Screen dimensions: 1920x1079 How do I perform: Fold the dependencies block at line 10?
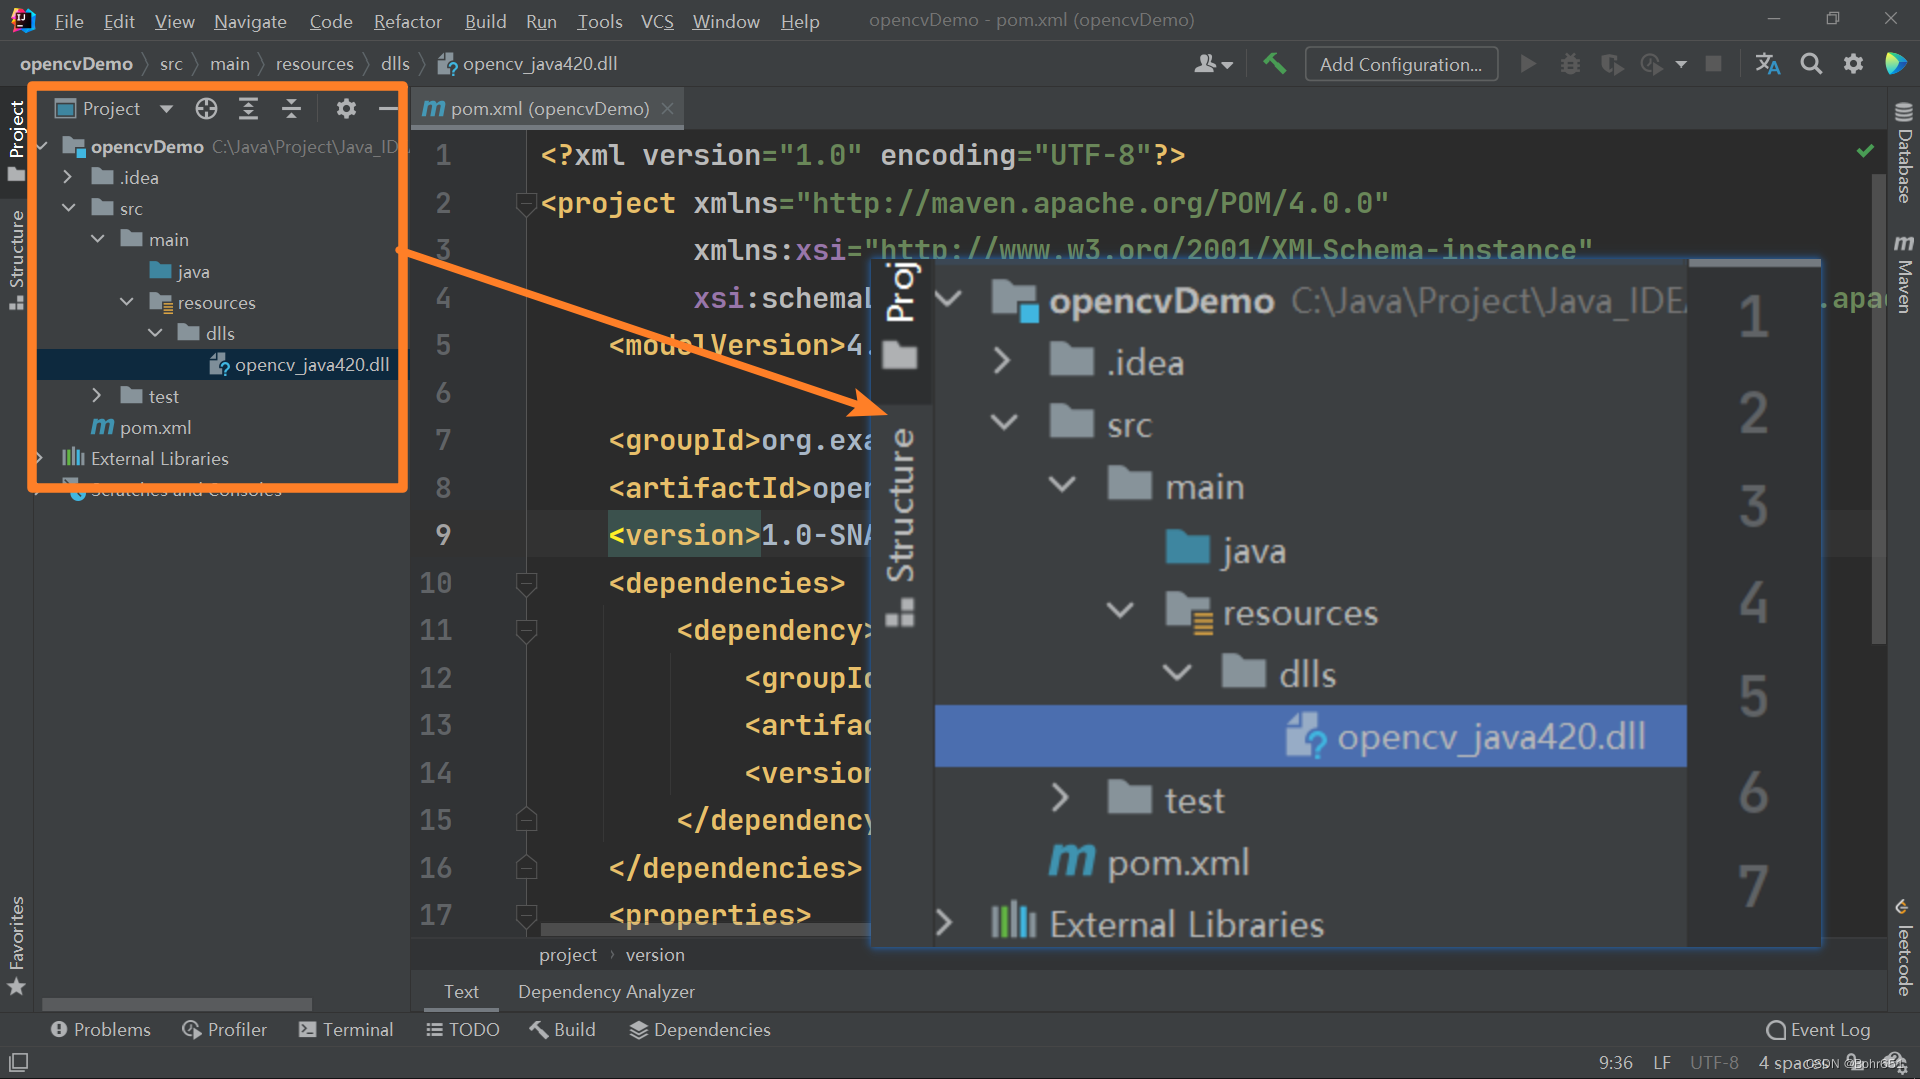[526, 584]
